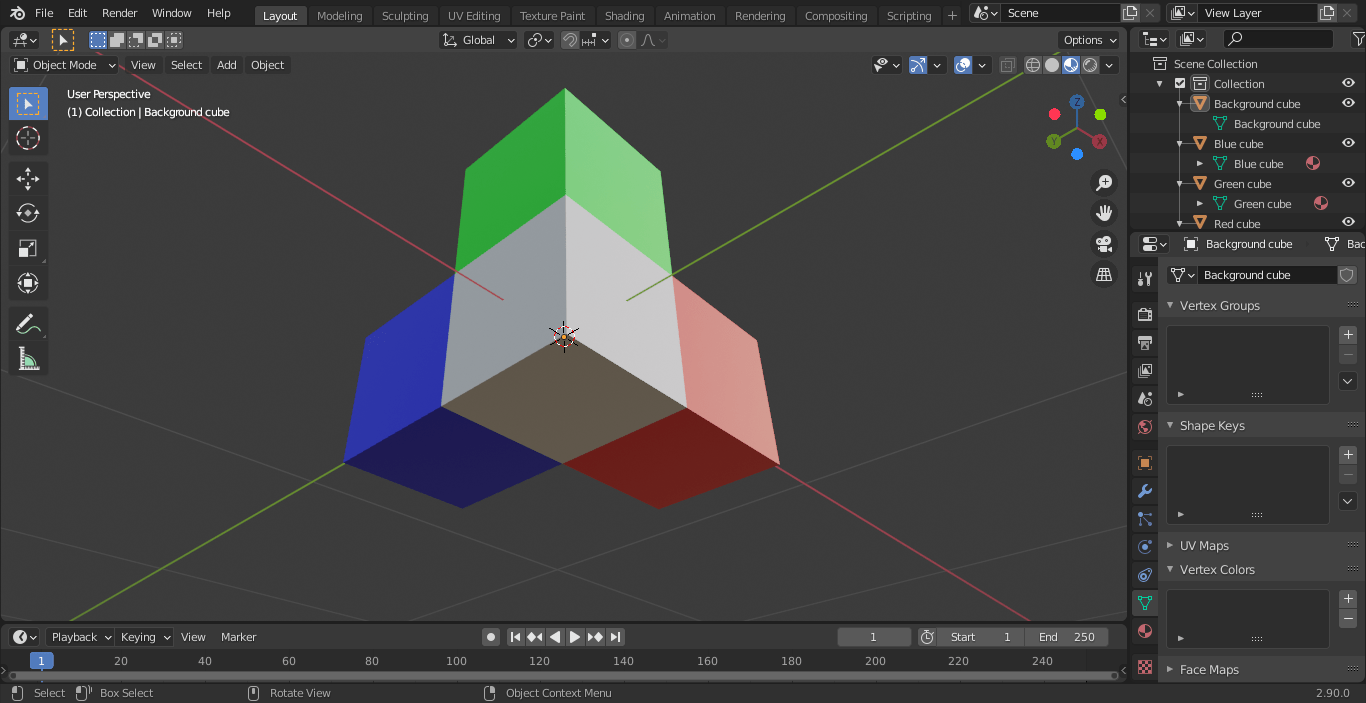Uncheck the Collection exclude checkbox
The height and width of the screenshot is (703, 1366).
coord(1180,84)
